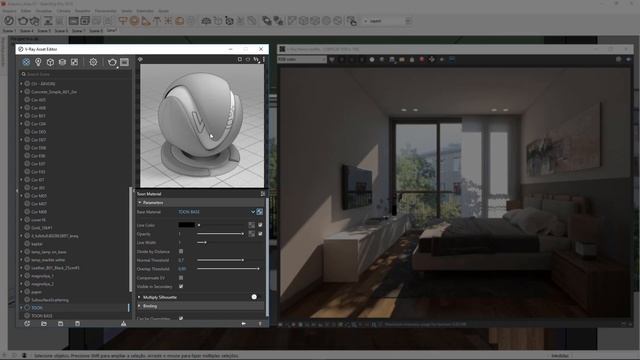Toggle the Opacity texture checkbox
Viewport: 640px width, 360px height.
[260, 234]
